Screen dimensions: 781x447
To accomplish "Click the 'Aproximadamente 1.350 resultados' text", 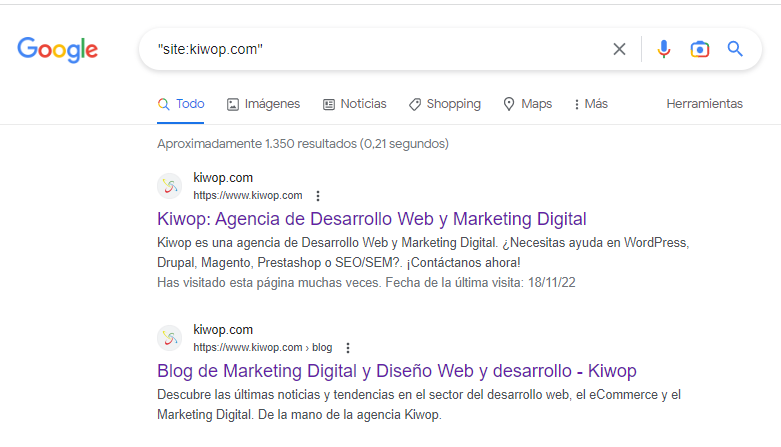I will point(303,144).
